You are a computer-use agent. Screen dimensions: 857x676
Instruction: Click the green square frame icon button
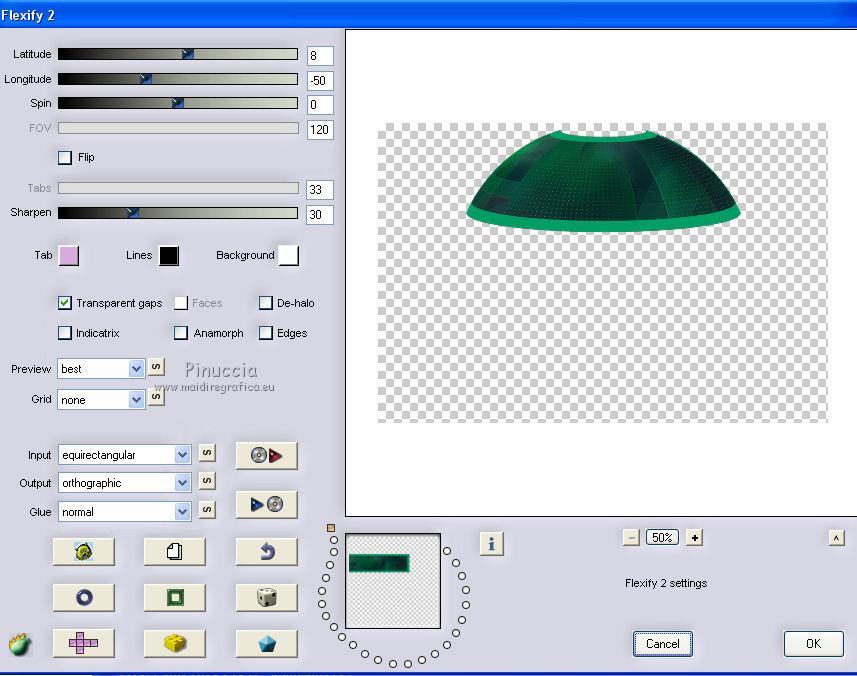174,597
